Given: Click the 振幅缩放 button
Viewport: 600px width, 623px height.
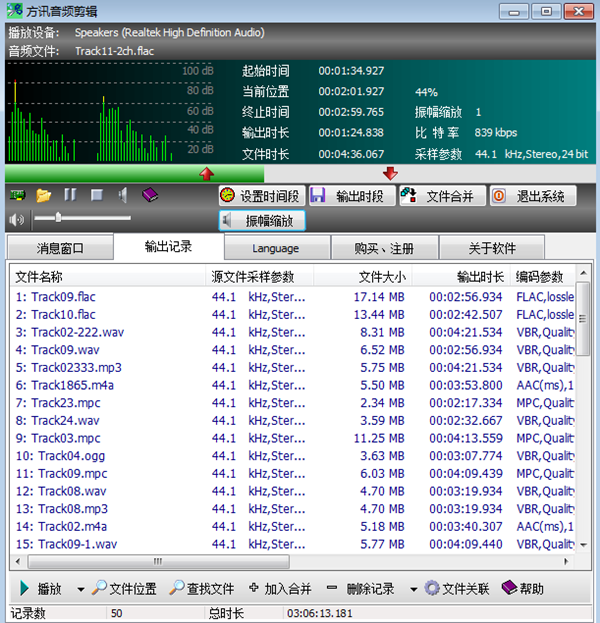Looking at the screenshot, I should [262, 221].
